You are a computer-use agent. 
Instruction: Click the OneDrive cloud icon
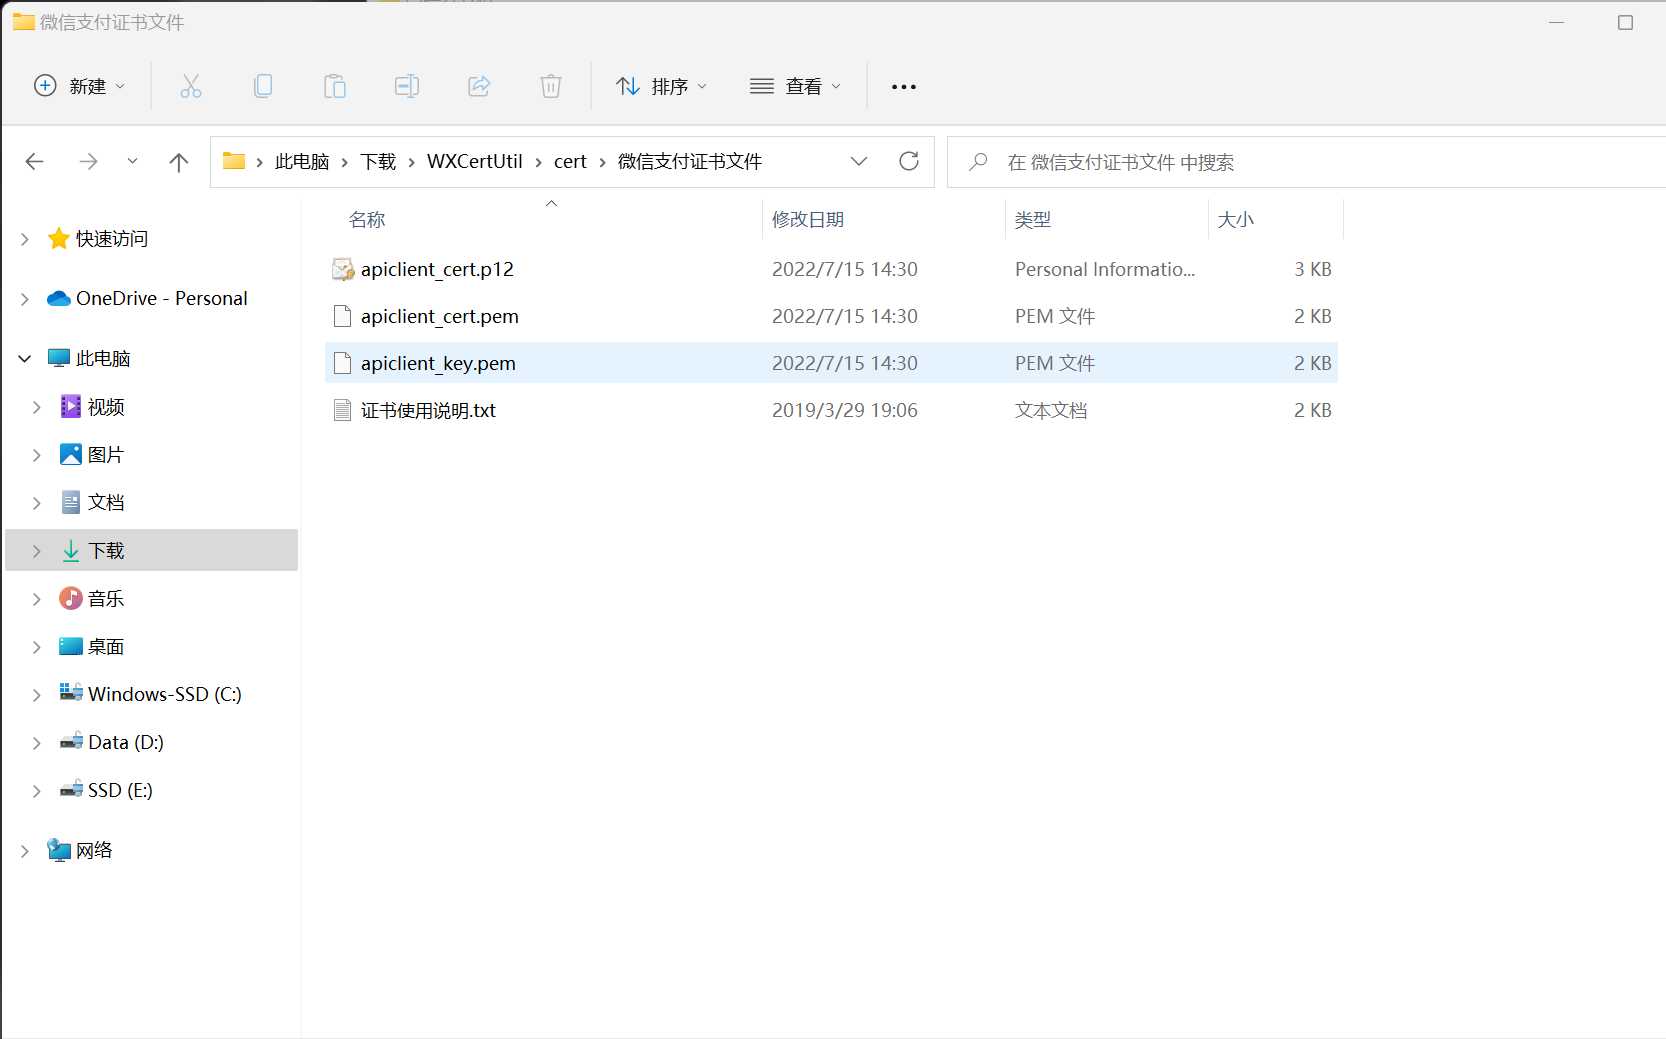pyautogui.click(x=59, y=298)
